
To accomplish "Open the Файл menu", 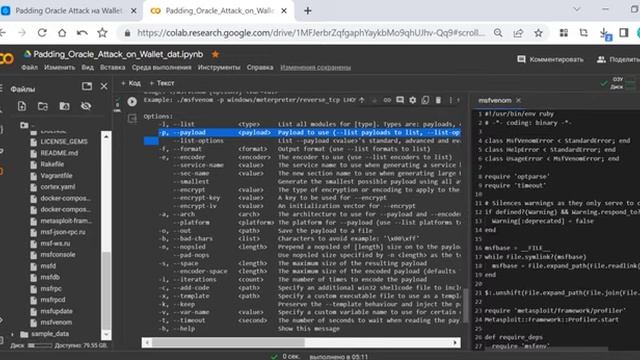I will pos(29,67).
